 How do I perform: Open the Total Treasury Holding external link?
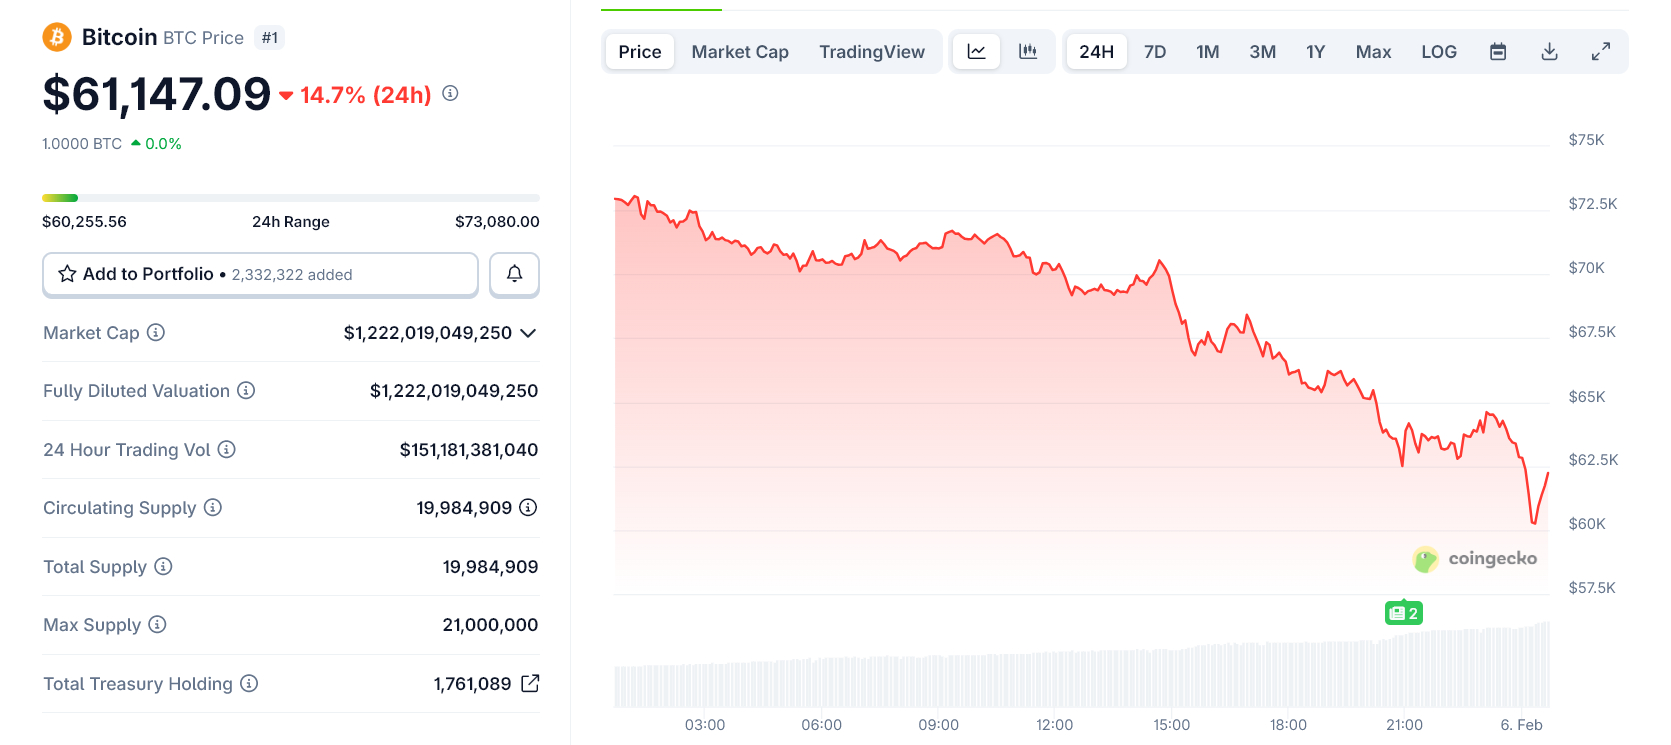pos(530,684)
